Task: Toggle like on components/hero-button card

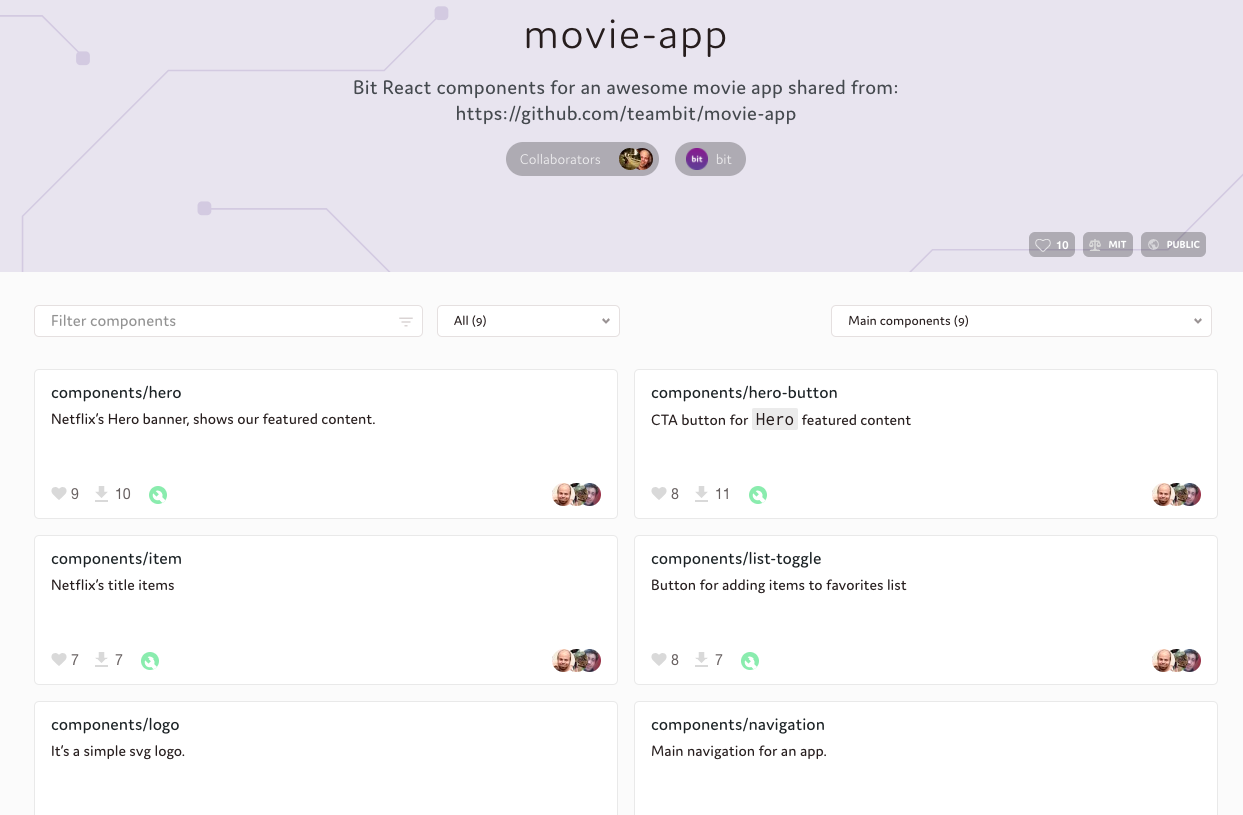Action: pyautogui.click(x=659, y=494)
